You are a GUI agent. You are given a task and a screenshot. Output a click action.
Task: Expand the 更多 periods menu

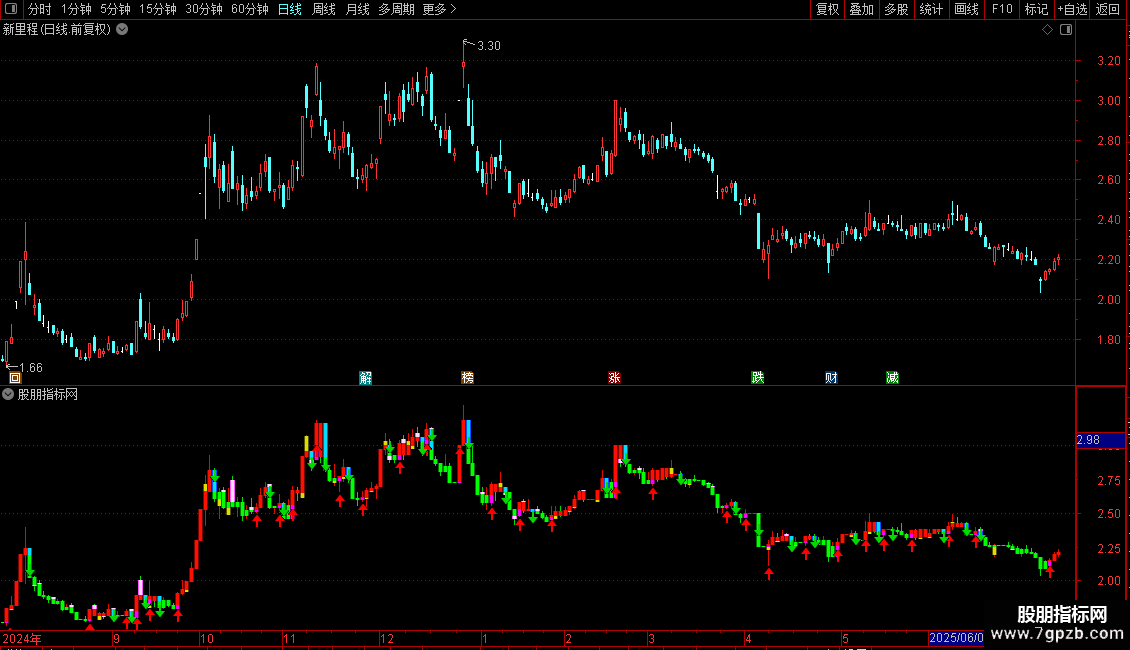pos(440,9)
